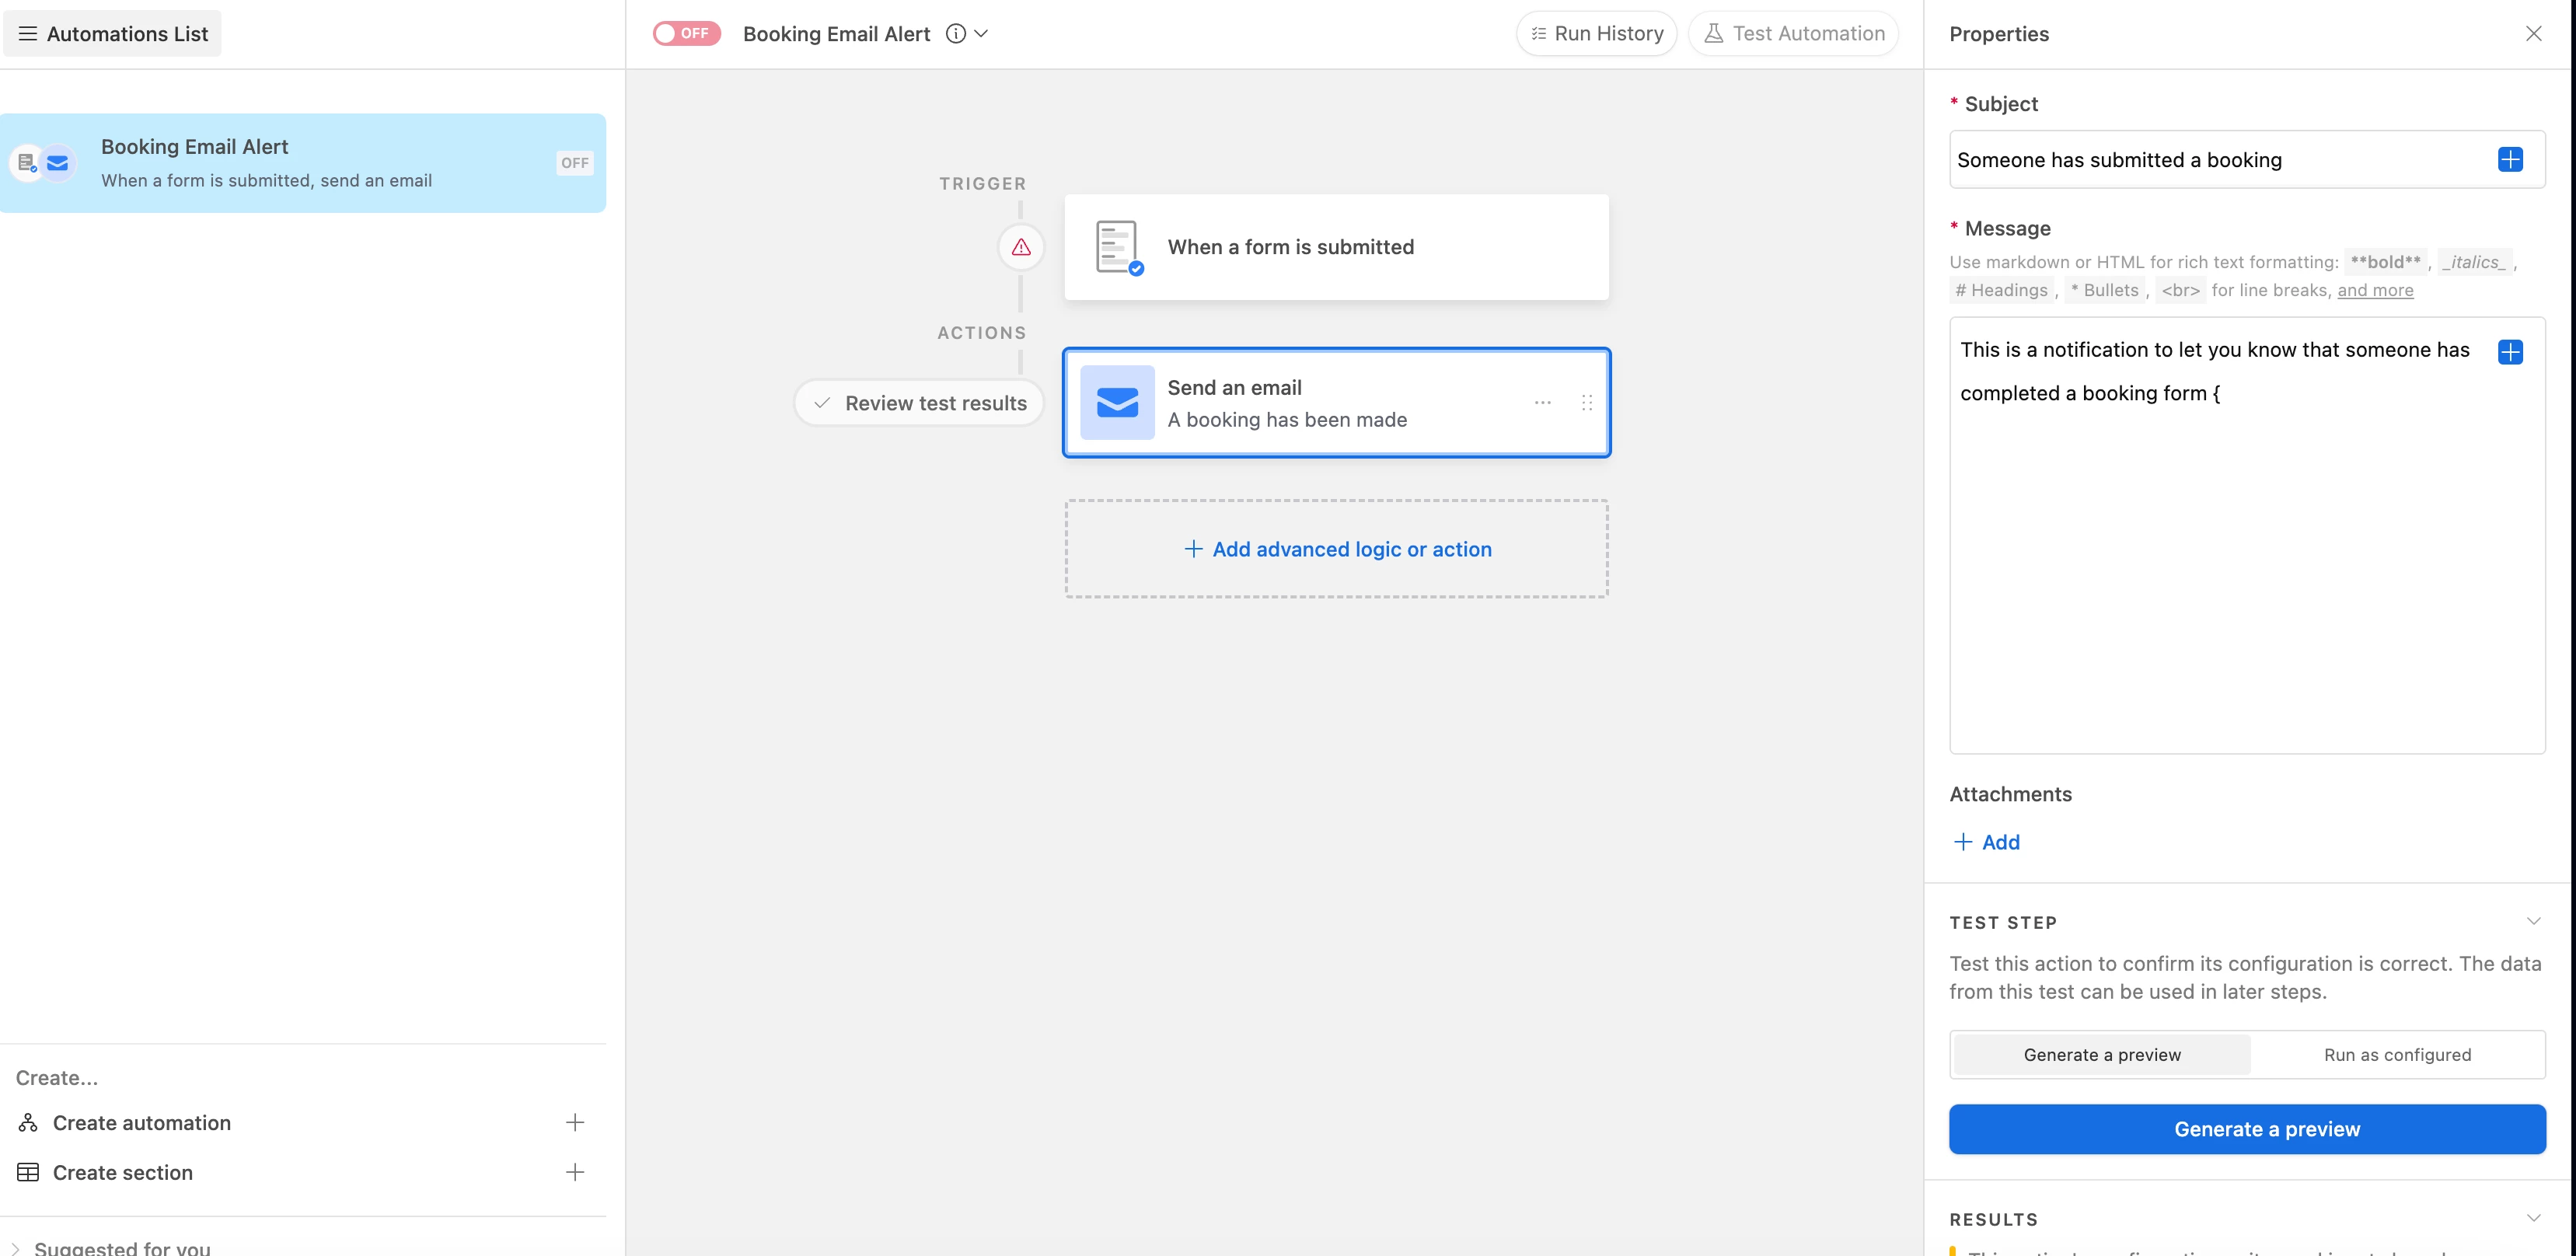Open Run History
The image size is (2576, 1256).
(x=1597, y=34)
